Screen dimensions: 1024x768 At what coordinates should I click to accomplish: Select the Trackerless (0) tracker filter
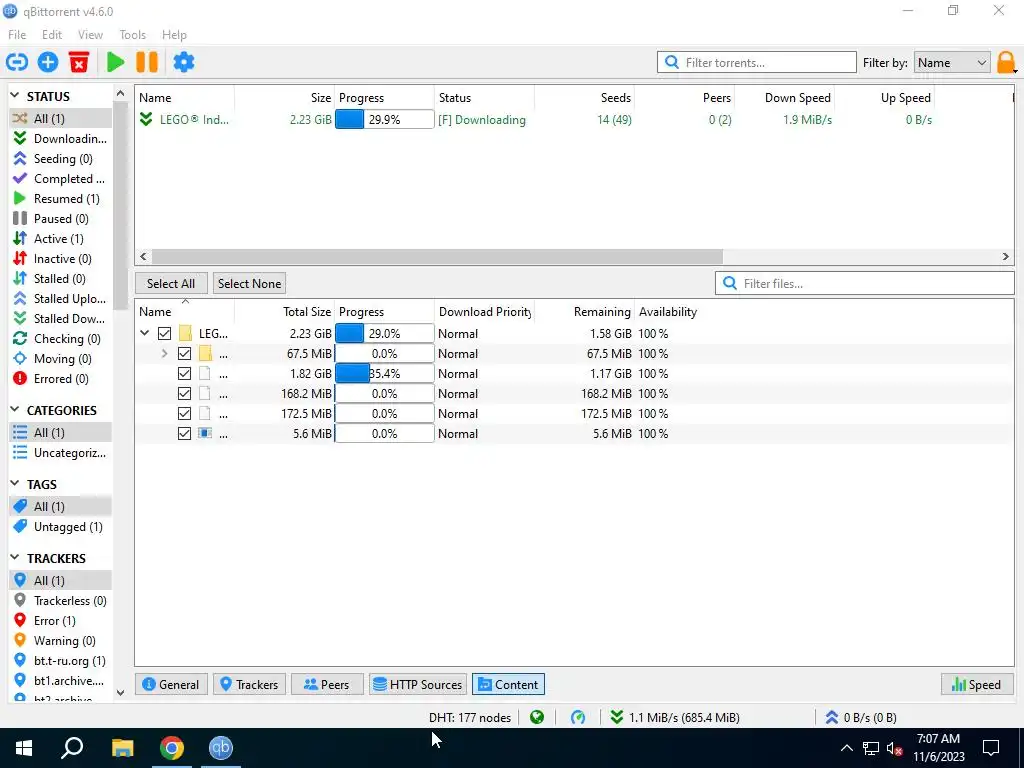pyautogui.click(x=60, y=601)
